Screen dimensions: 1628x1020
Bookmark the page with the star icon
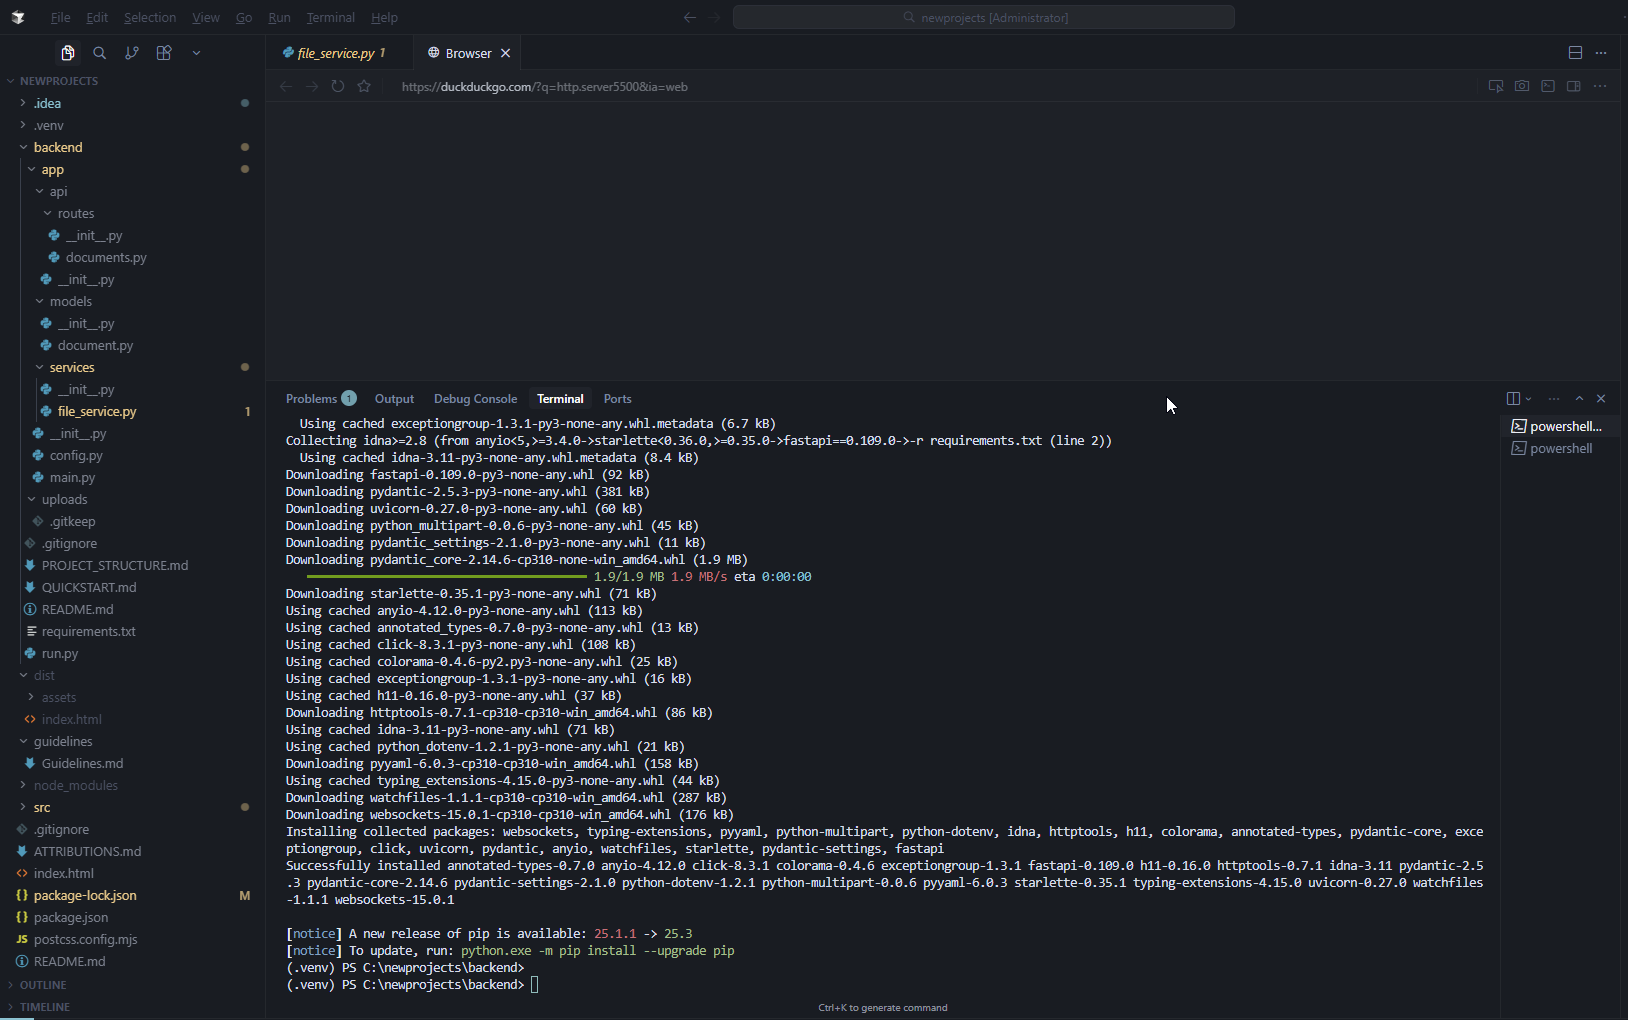(x=364, y=87)
